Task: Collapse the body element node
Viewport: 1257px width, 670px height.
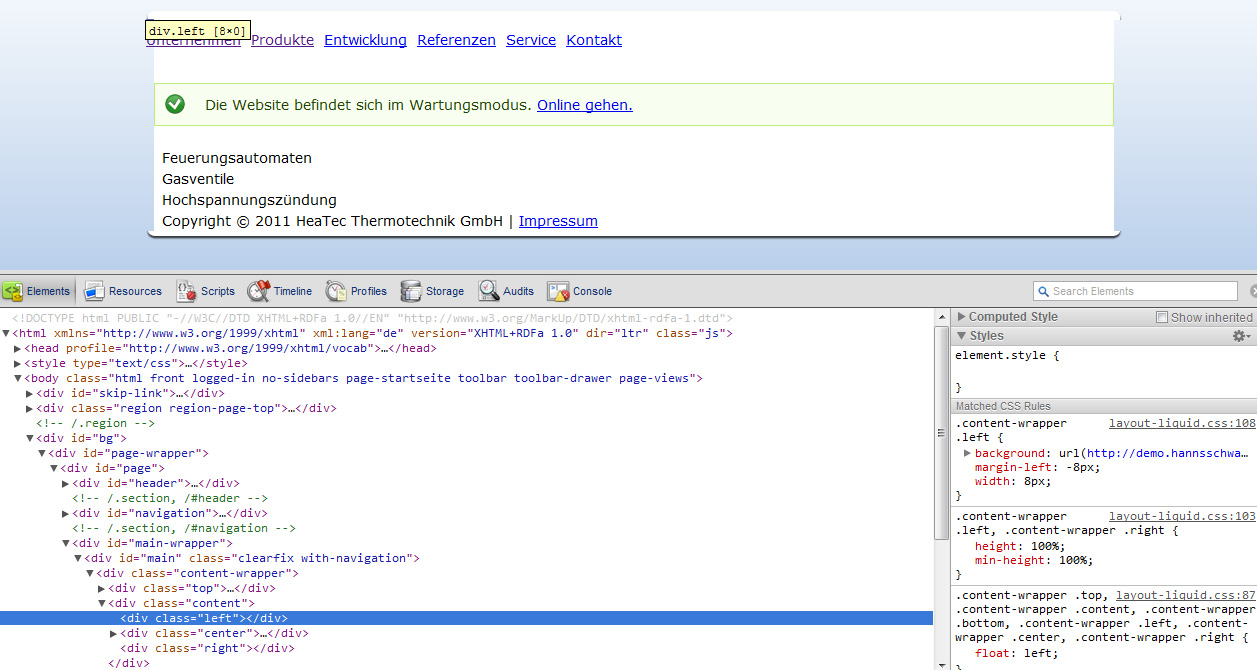Action: (18, 378)
